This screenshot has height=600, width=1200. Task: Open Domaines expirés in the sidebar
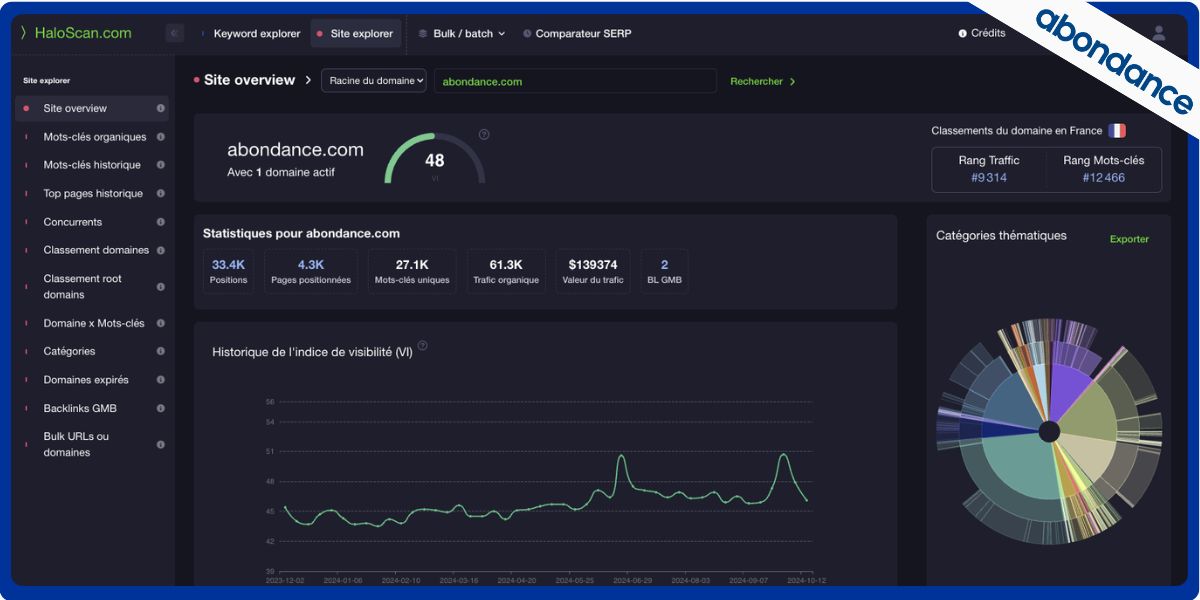[x=86, y=380]
